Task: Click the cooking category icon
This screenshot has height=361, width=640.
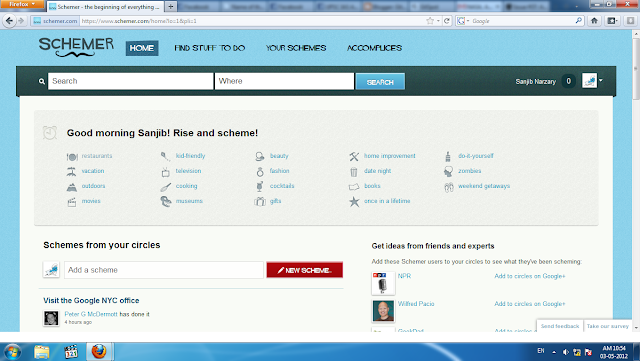Action: 165,187
